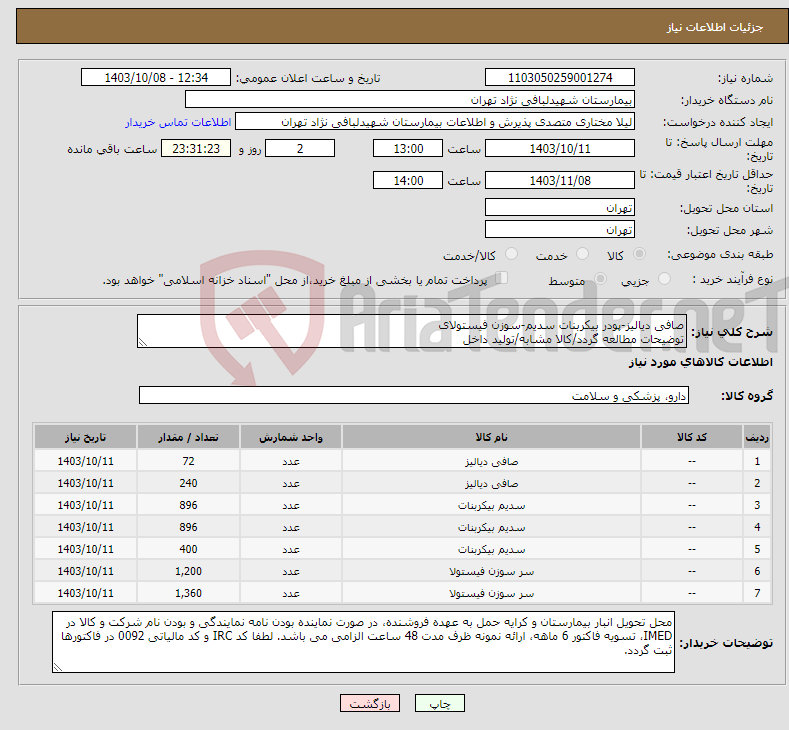The height and width of the screenshot is (730, 789).
Task: Toggle the اسناد خزانه اسلامی payment checkbox
Action: [502, 278]
